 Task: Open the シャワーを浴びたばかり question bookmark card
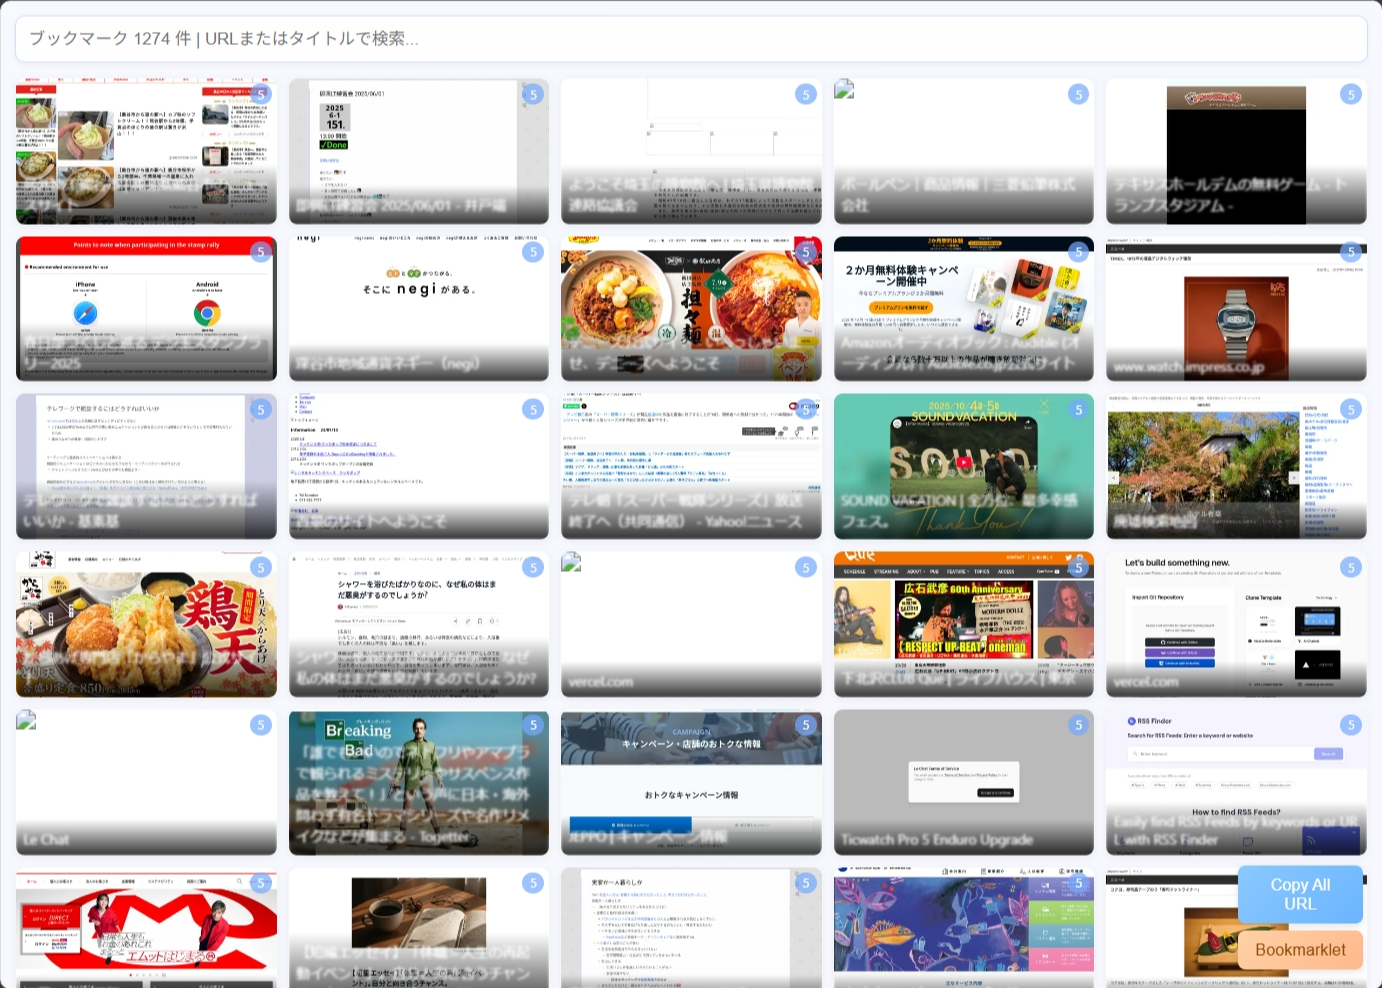[419, 624]
